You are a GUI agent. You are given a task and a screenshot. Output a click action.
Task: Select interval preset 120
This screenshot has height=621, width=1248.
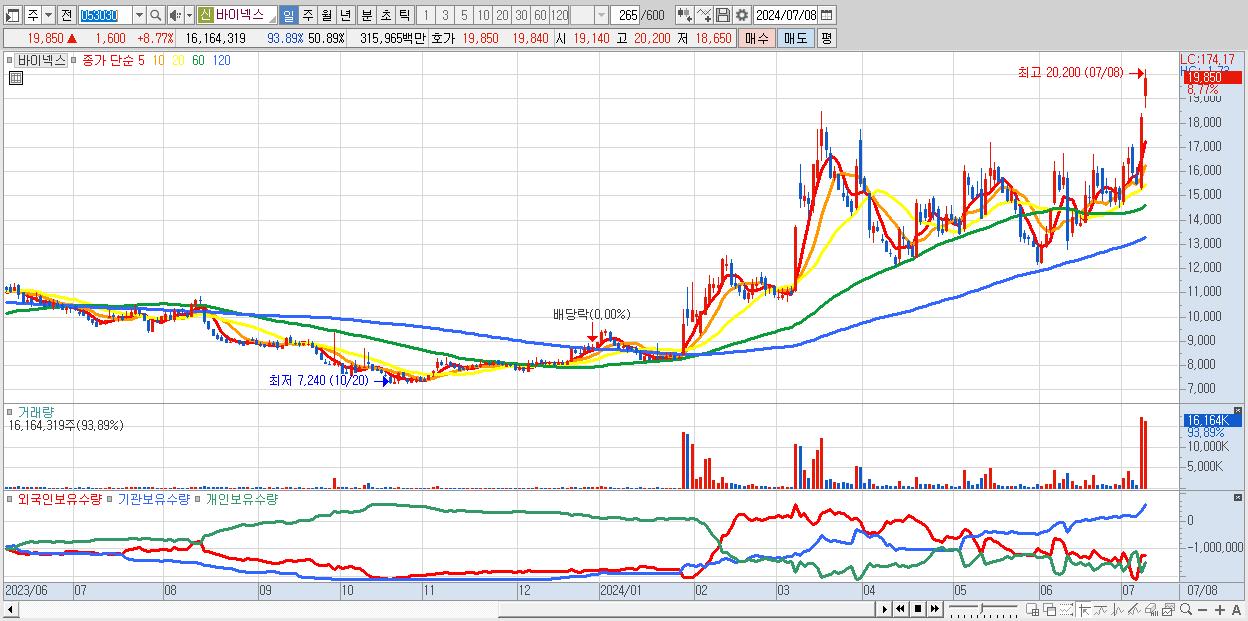tap(559, 15)
